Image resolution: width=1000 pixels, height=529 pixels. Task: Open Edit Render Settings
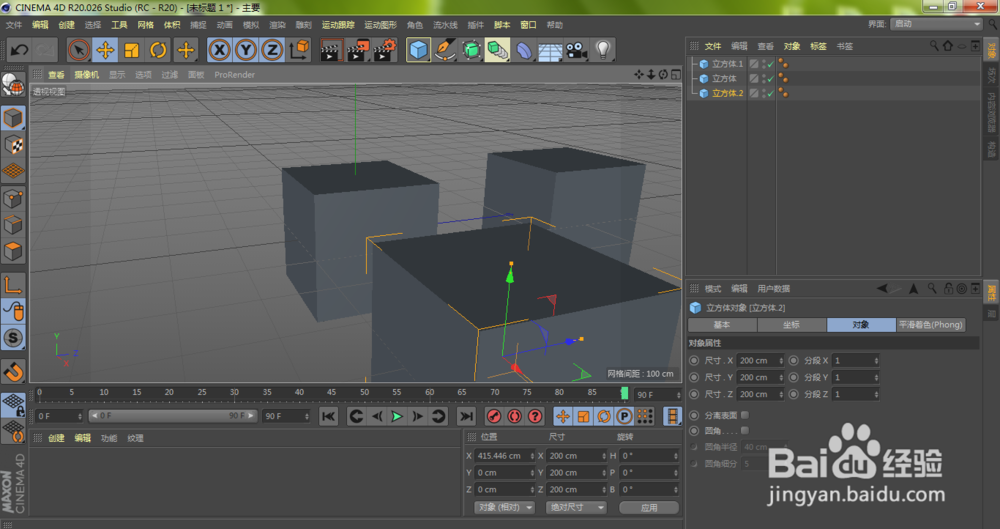click(x=385, y=50)
